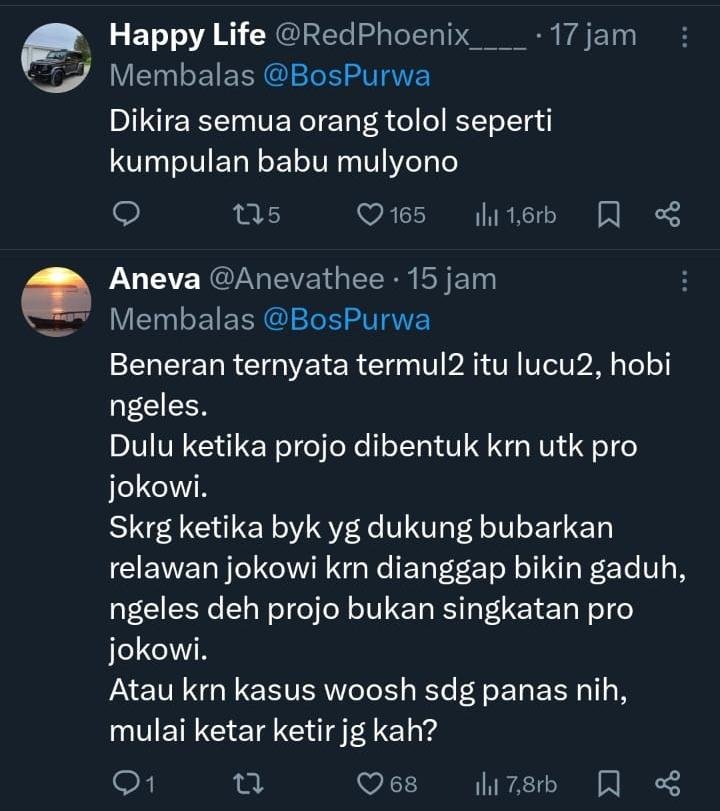Click the Happy Life display name
Image resolution: width=720 pixels, height=811 pixels.
[187, 35]
